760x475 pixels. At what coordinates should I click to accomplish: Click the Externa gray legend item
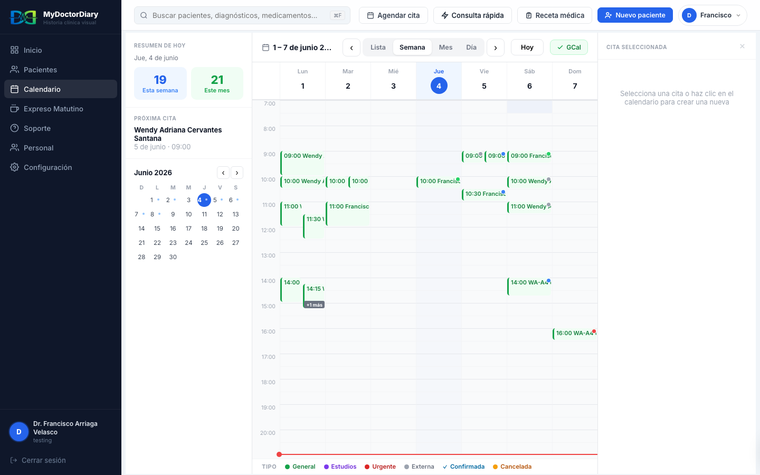419,467
